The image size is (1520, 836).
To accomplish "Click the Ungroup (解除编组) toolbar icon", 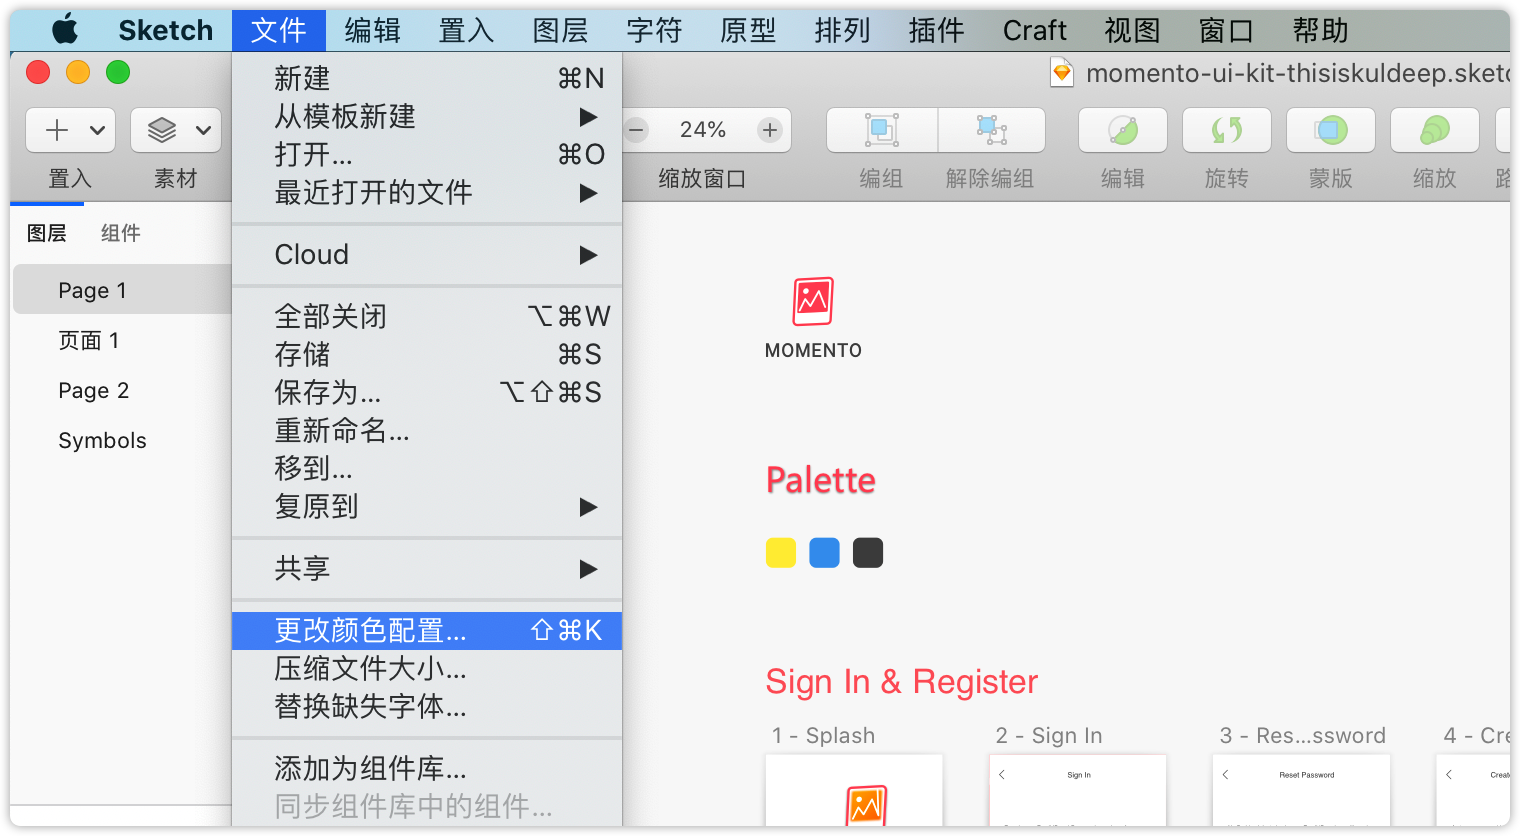I will [991, 130].
